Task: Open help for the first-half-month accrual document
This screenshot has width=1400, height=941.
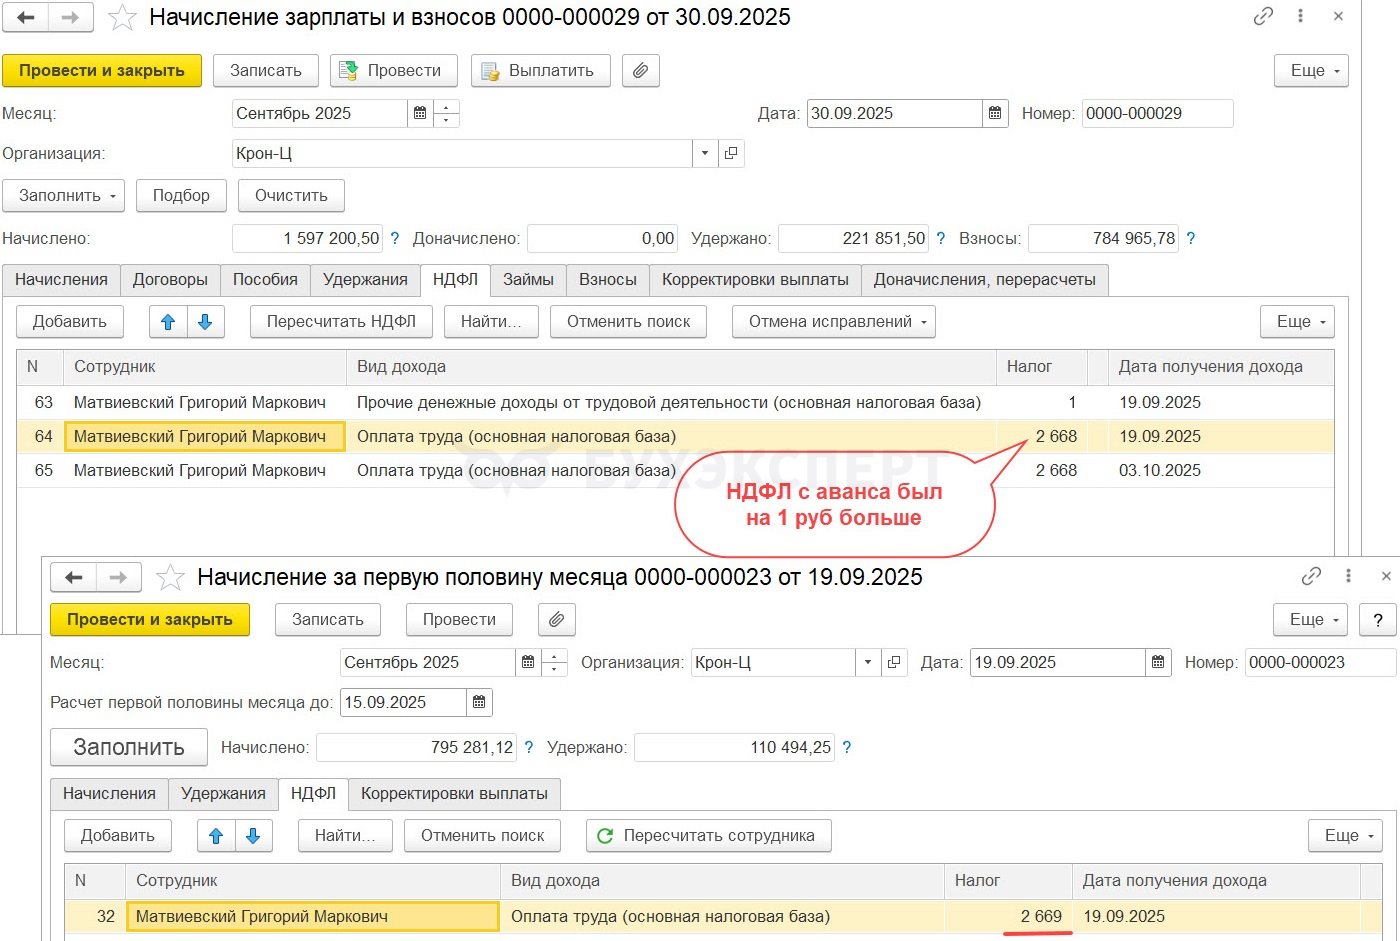Action: pyautogui.click(x=1378, y=620)
